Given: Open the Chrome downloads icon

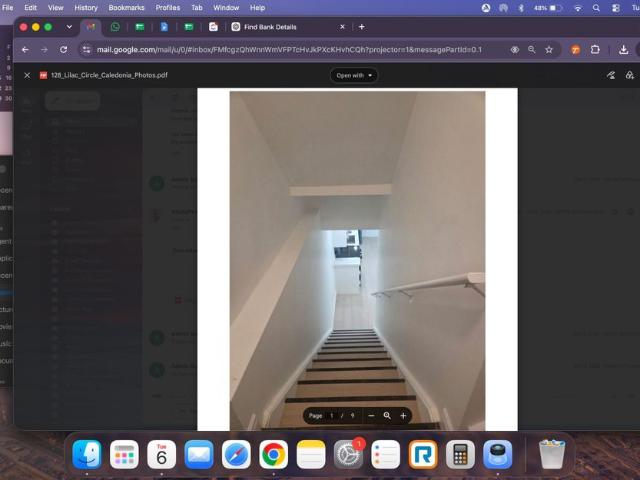Looking at the screenshot, I should [x=623, y=50].
